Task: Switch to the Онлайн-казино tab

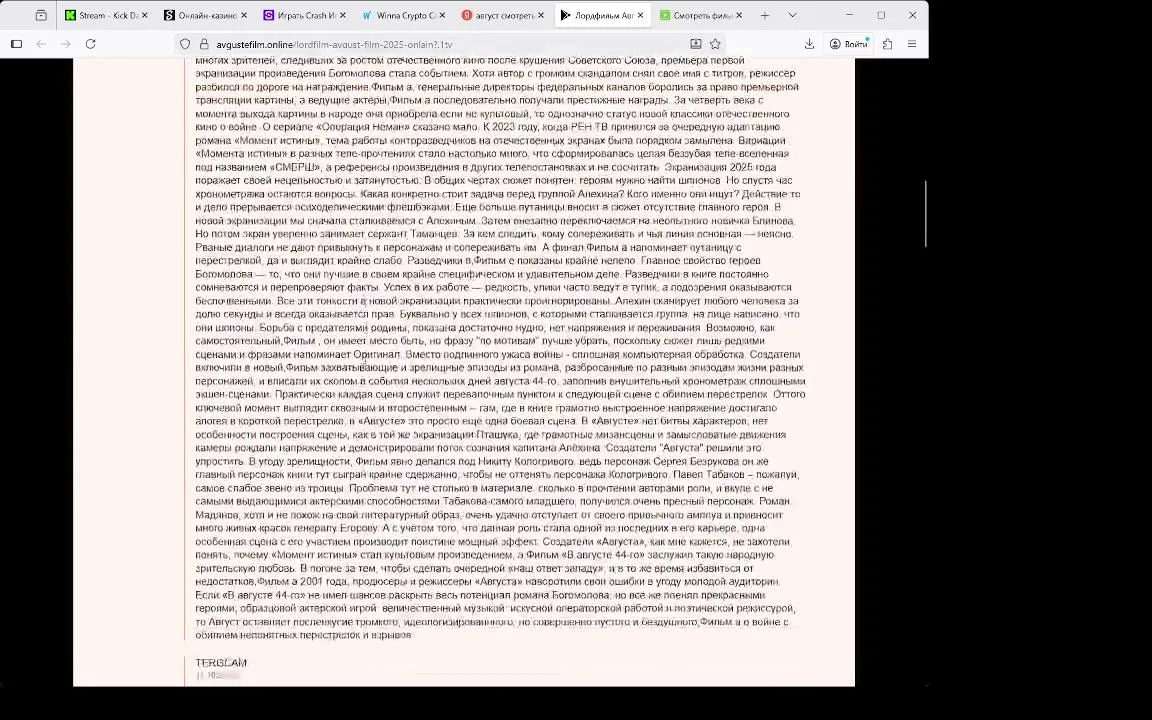Action: (205, 15)
